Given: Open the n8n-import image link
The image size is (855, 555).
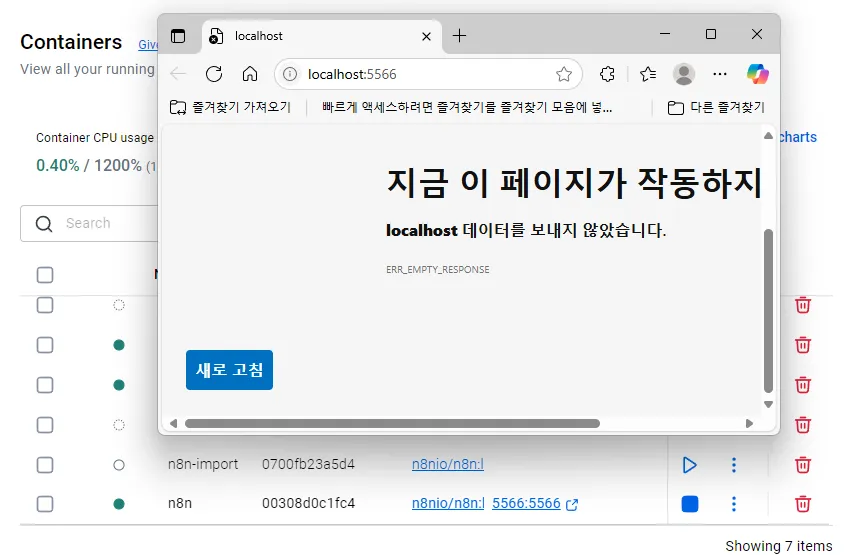Looking at the screenshot, I should 448,464.
